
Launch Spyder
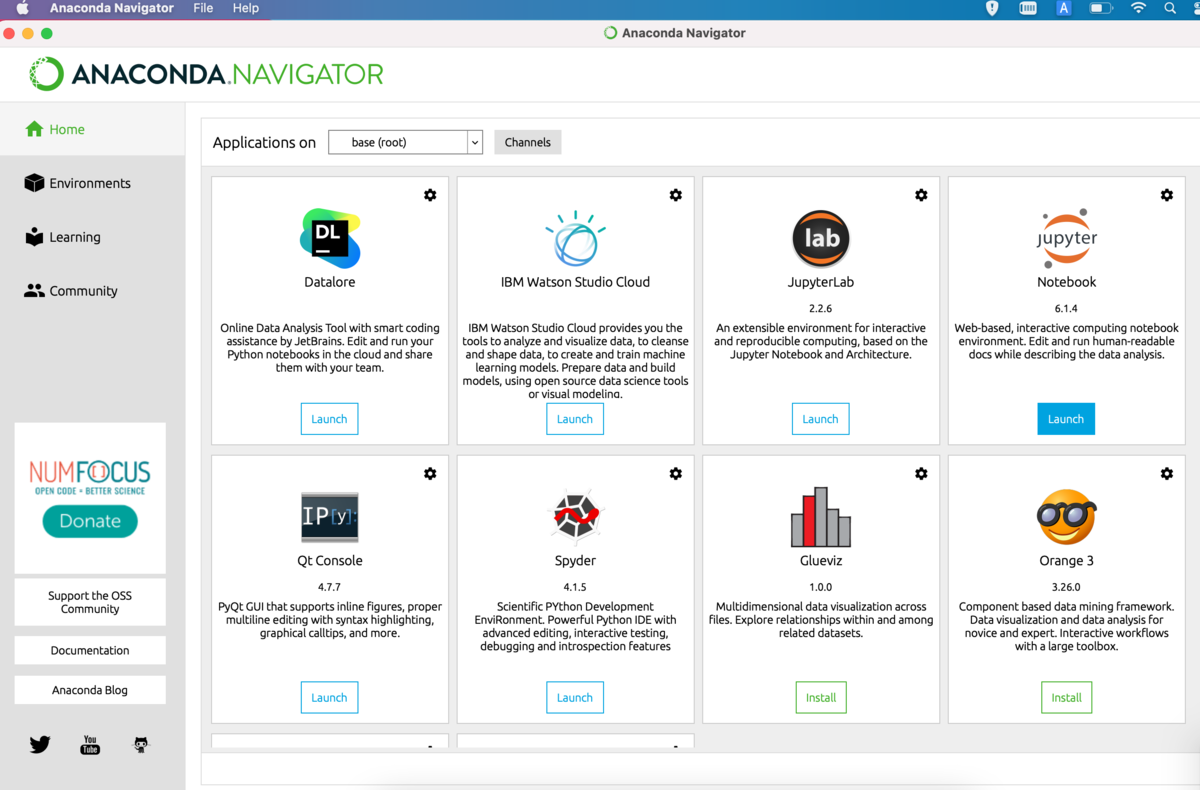575,698
